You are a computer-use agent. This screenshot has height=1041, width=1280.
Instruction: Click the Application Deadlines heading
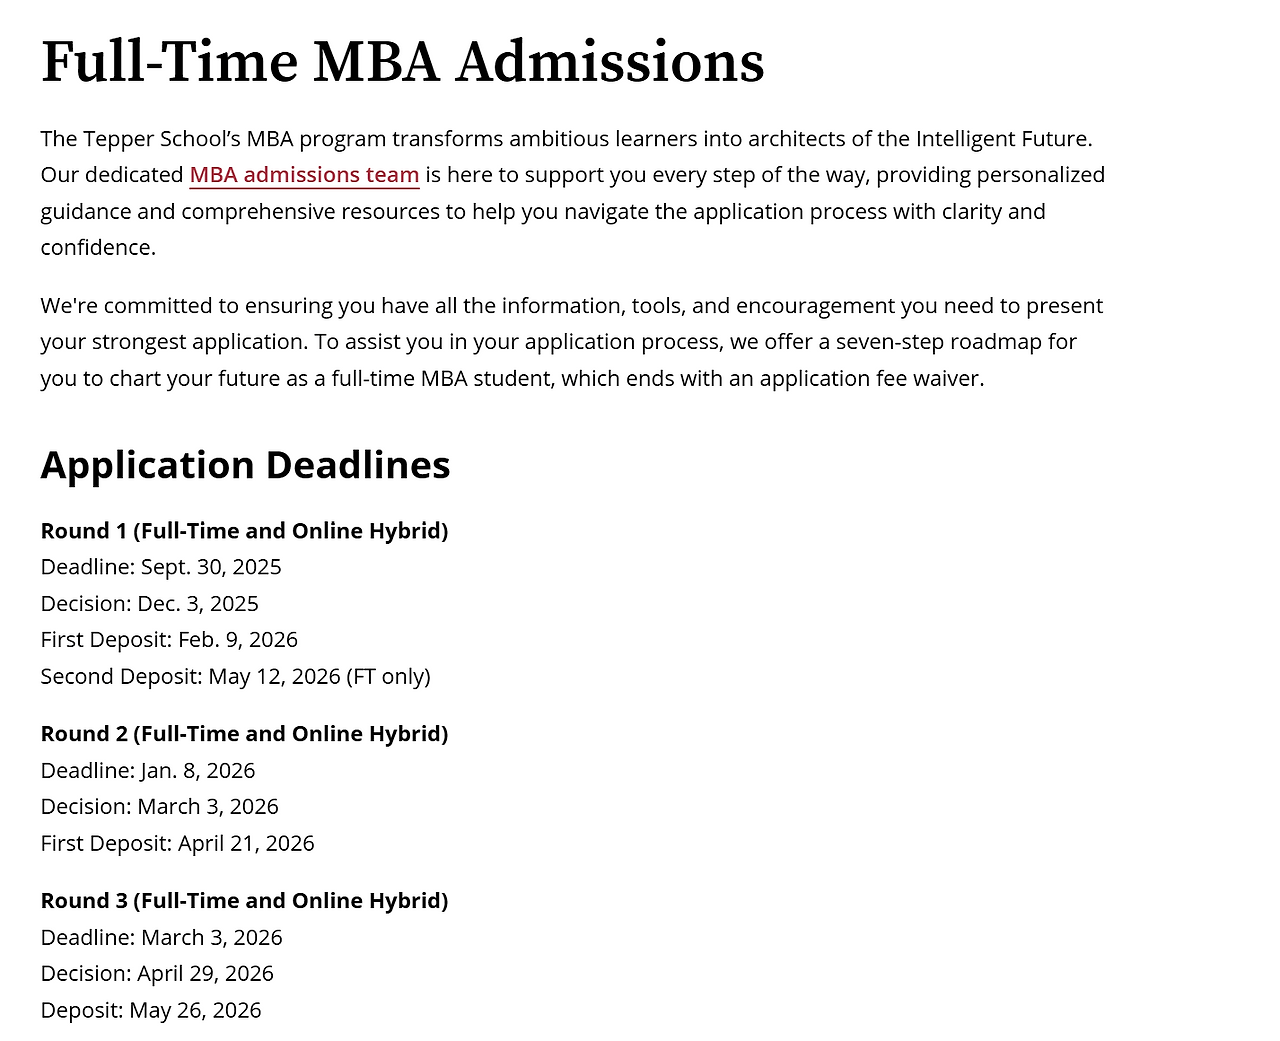[x=245, y=465]
